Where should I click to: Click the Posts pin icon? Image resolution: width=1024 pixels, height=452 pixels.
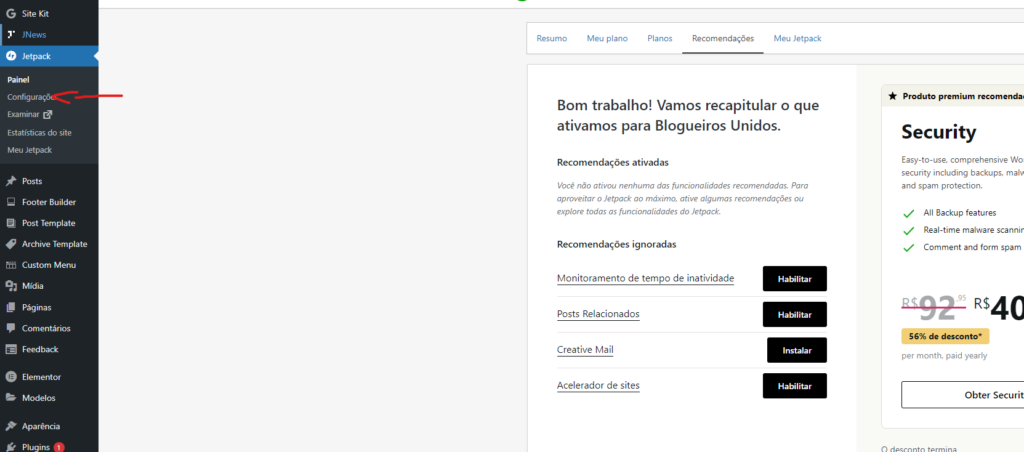pos(11,181)
